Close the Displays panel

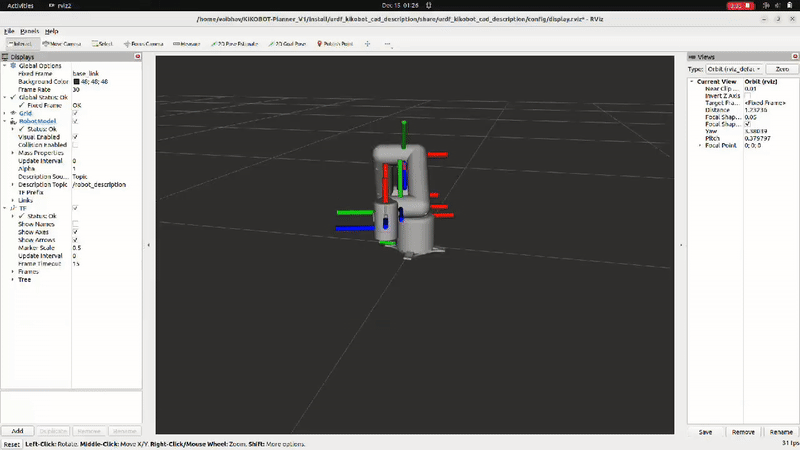click(x=145, y=57)
